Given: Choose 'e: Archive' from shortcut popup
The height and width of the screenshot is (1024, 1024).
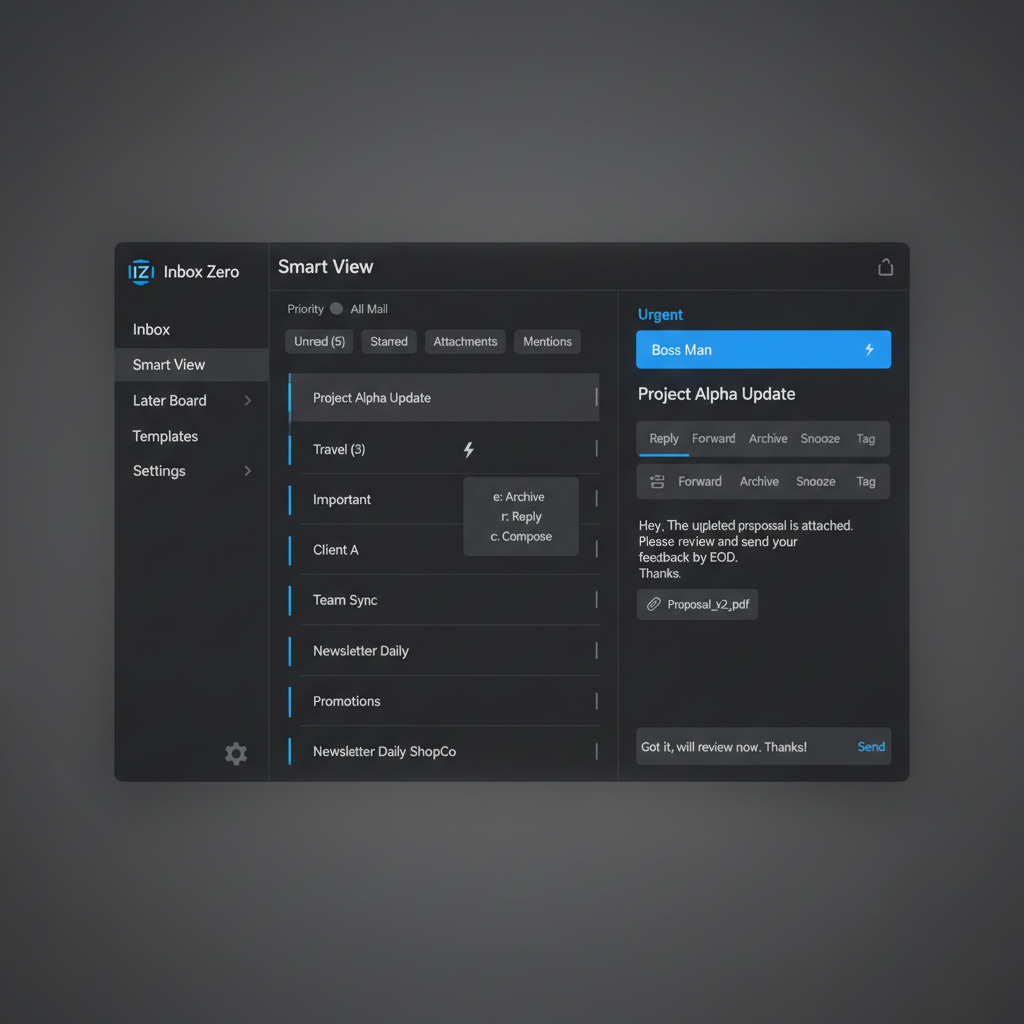Looking at the screenshot, I should point(519,497).
